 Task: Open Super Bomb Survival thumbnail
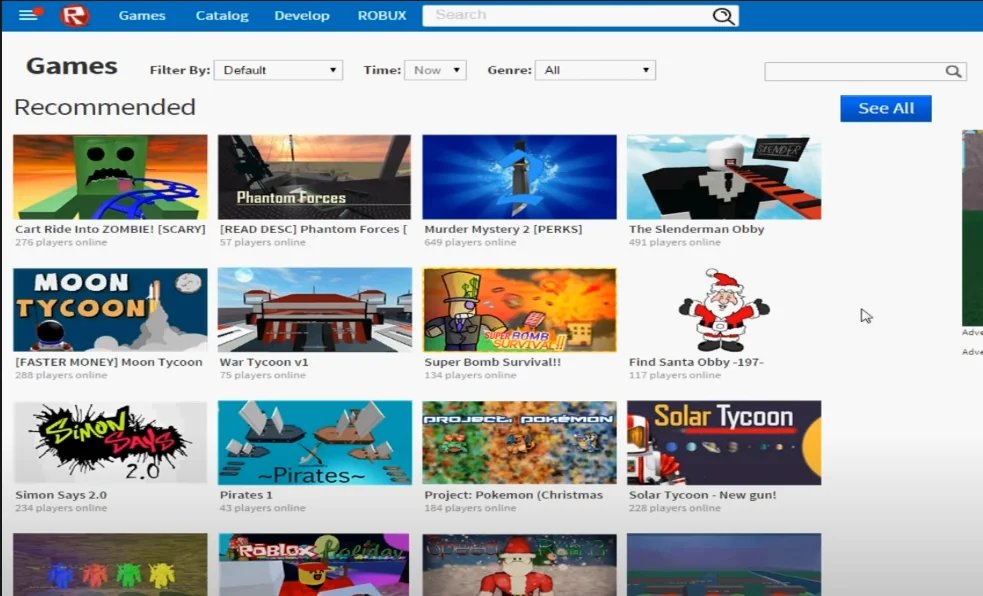tap(520, 310)
